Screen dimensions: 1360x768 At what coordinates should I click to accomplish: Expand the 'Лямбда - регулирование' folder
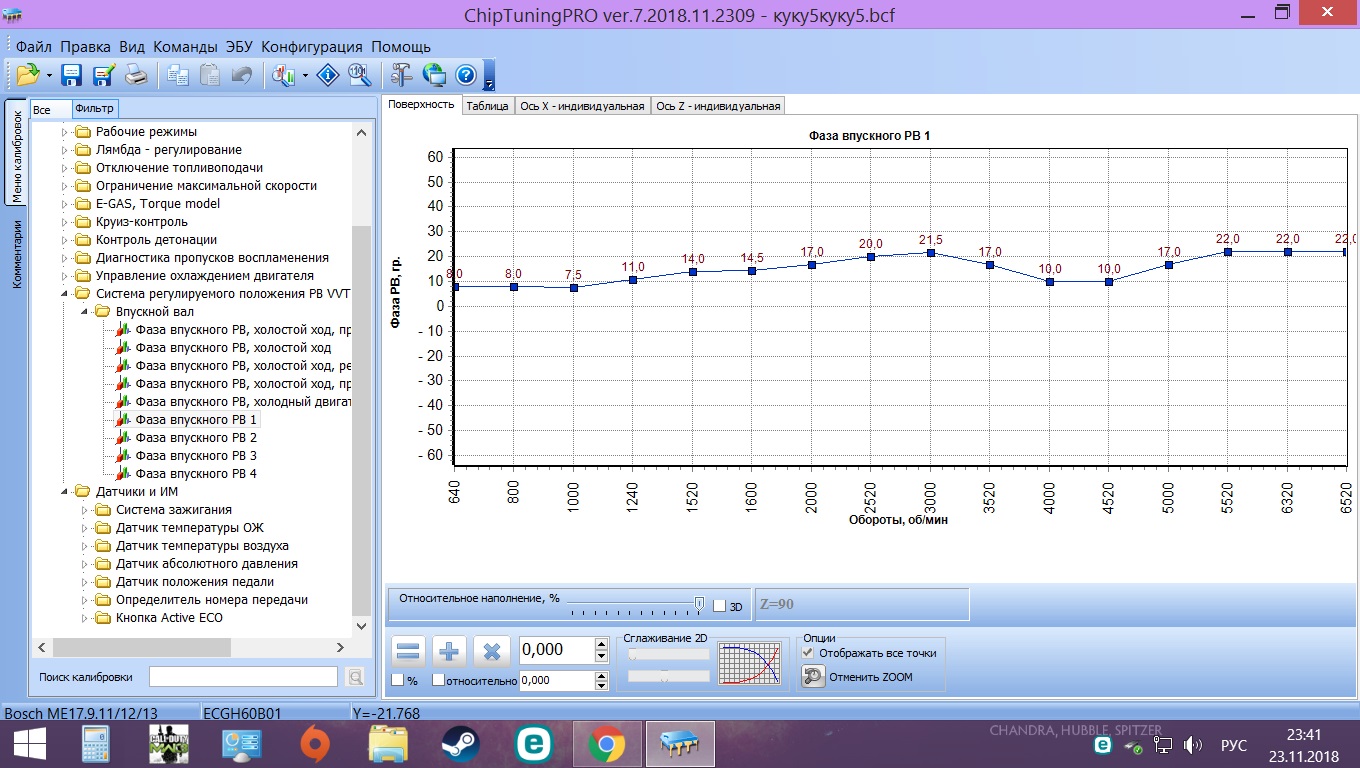point(65,150)
